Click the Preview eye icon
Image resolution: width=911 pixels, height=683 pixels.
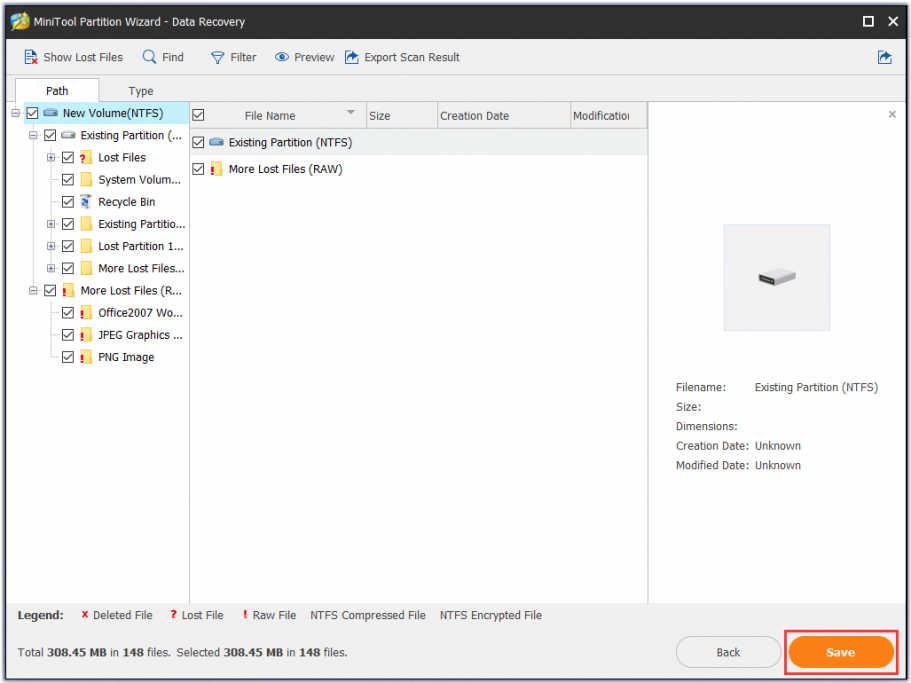point(282,57)
